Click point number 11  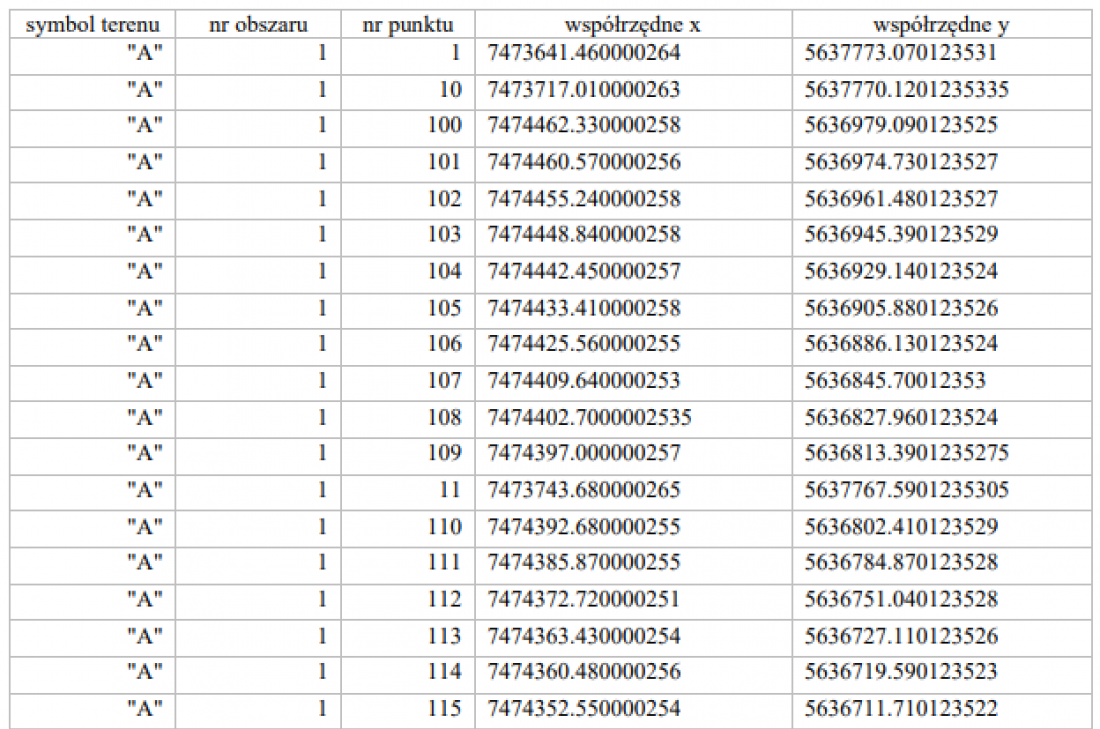pos(450,490)
